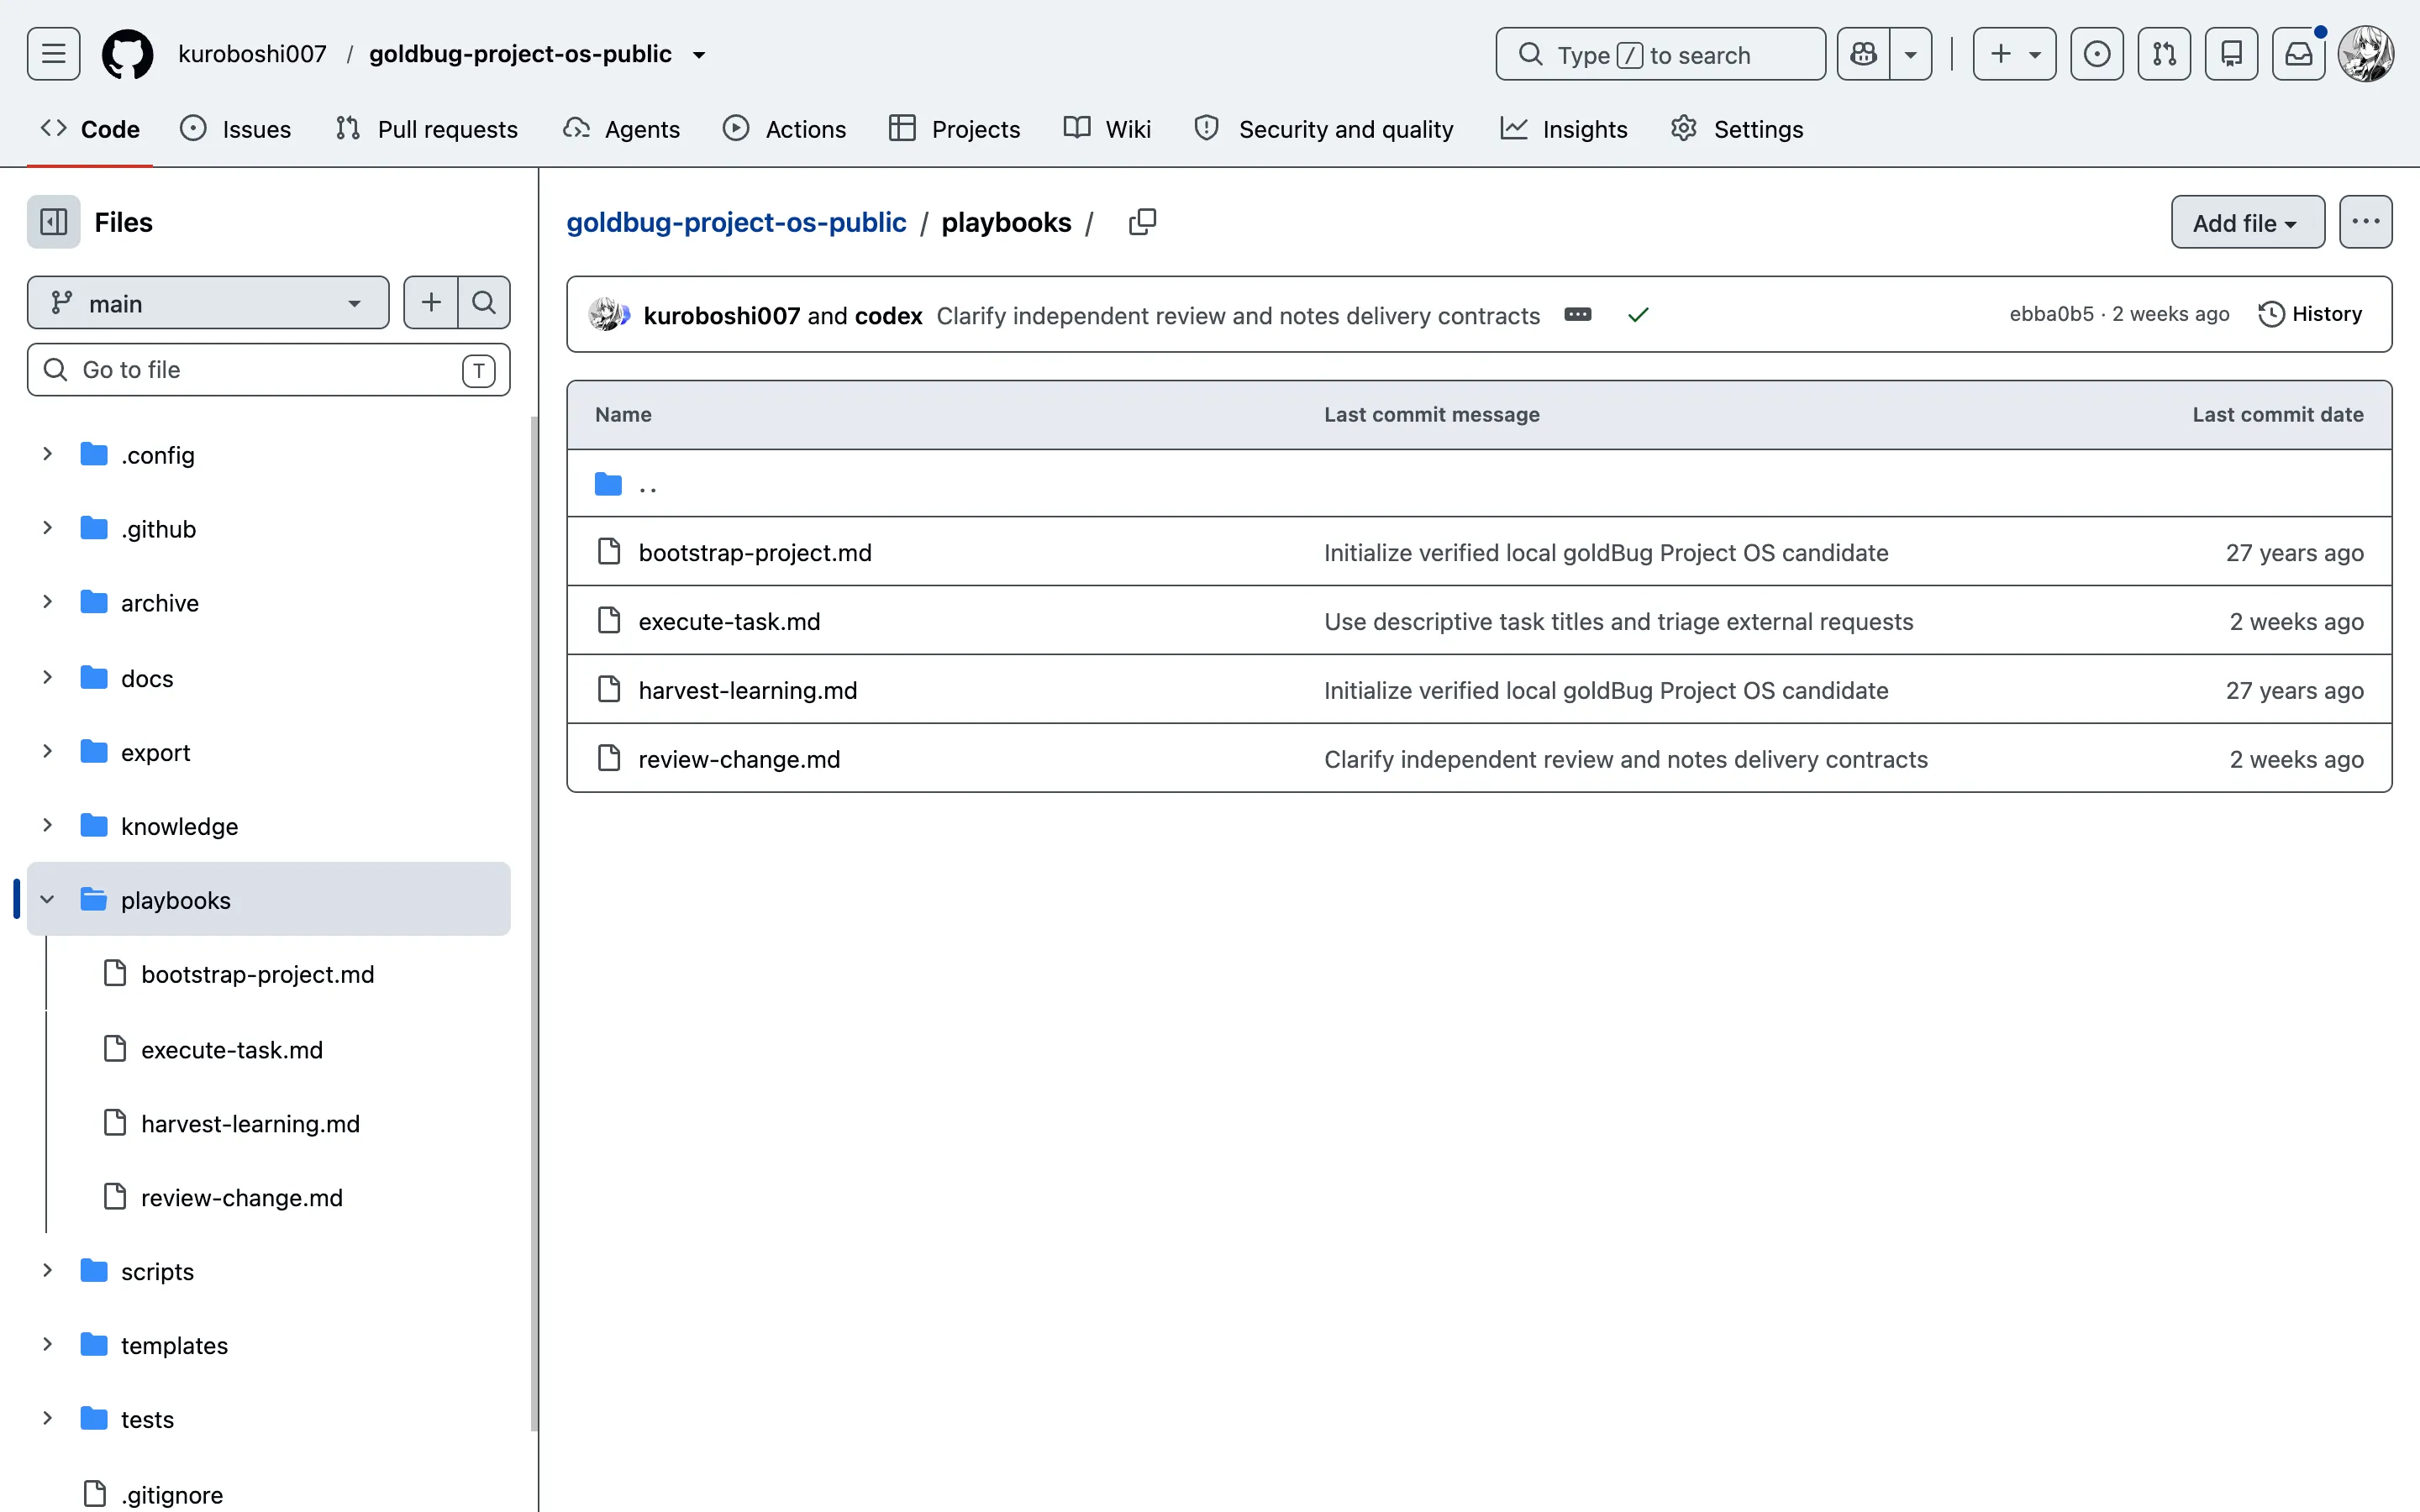Viewport: 2420px width, 1512px height.
Task: Open the Add file dropdown
Action: click(x=2247, y=222)
